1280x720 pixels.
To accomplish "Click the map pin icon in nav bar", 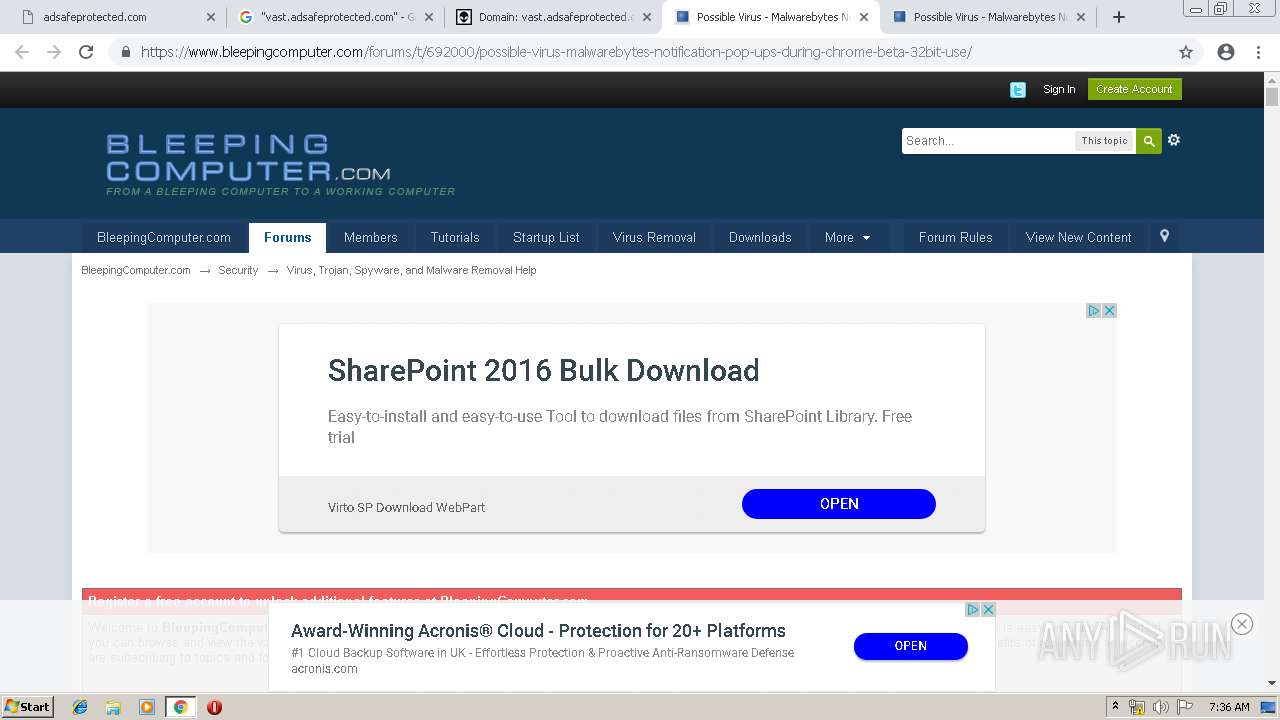I will pyautogui.click(x=1164, y=237).
